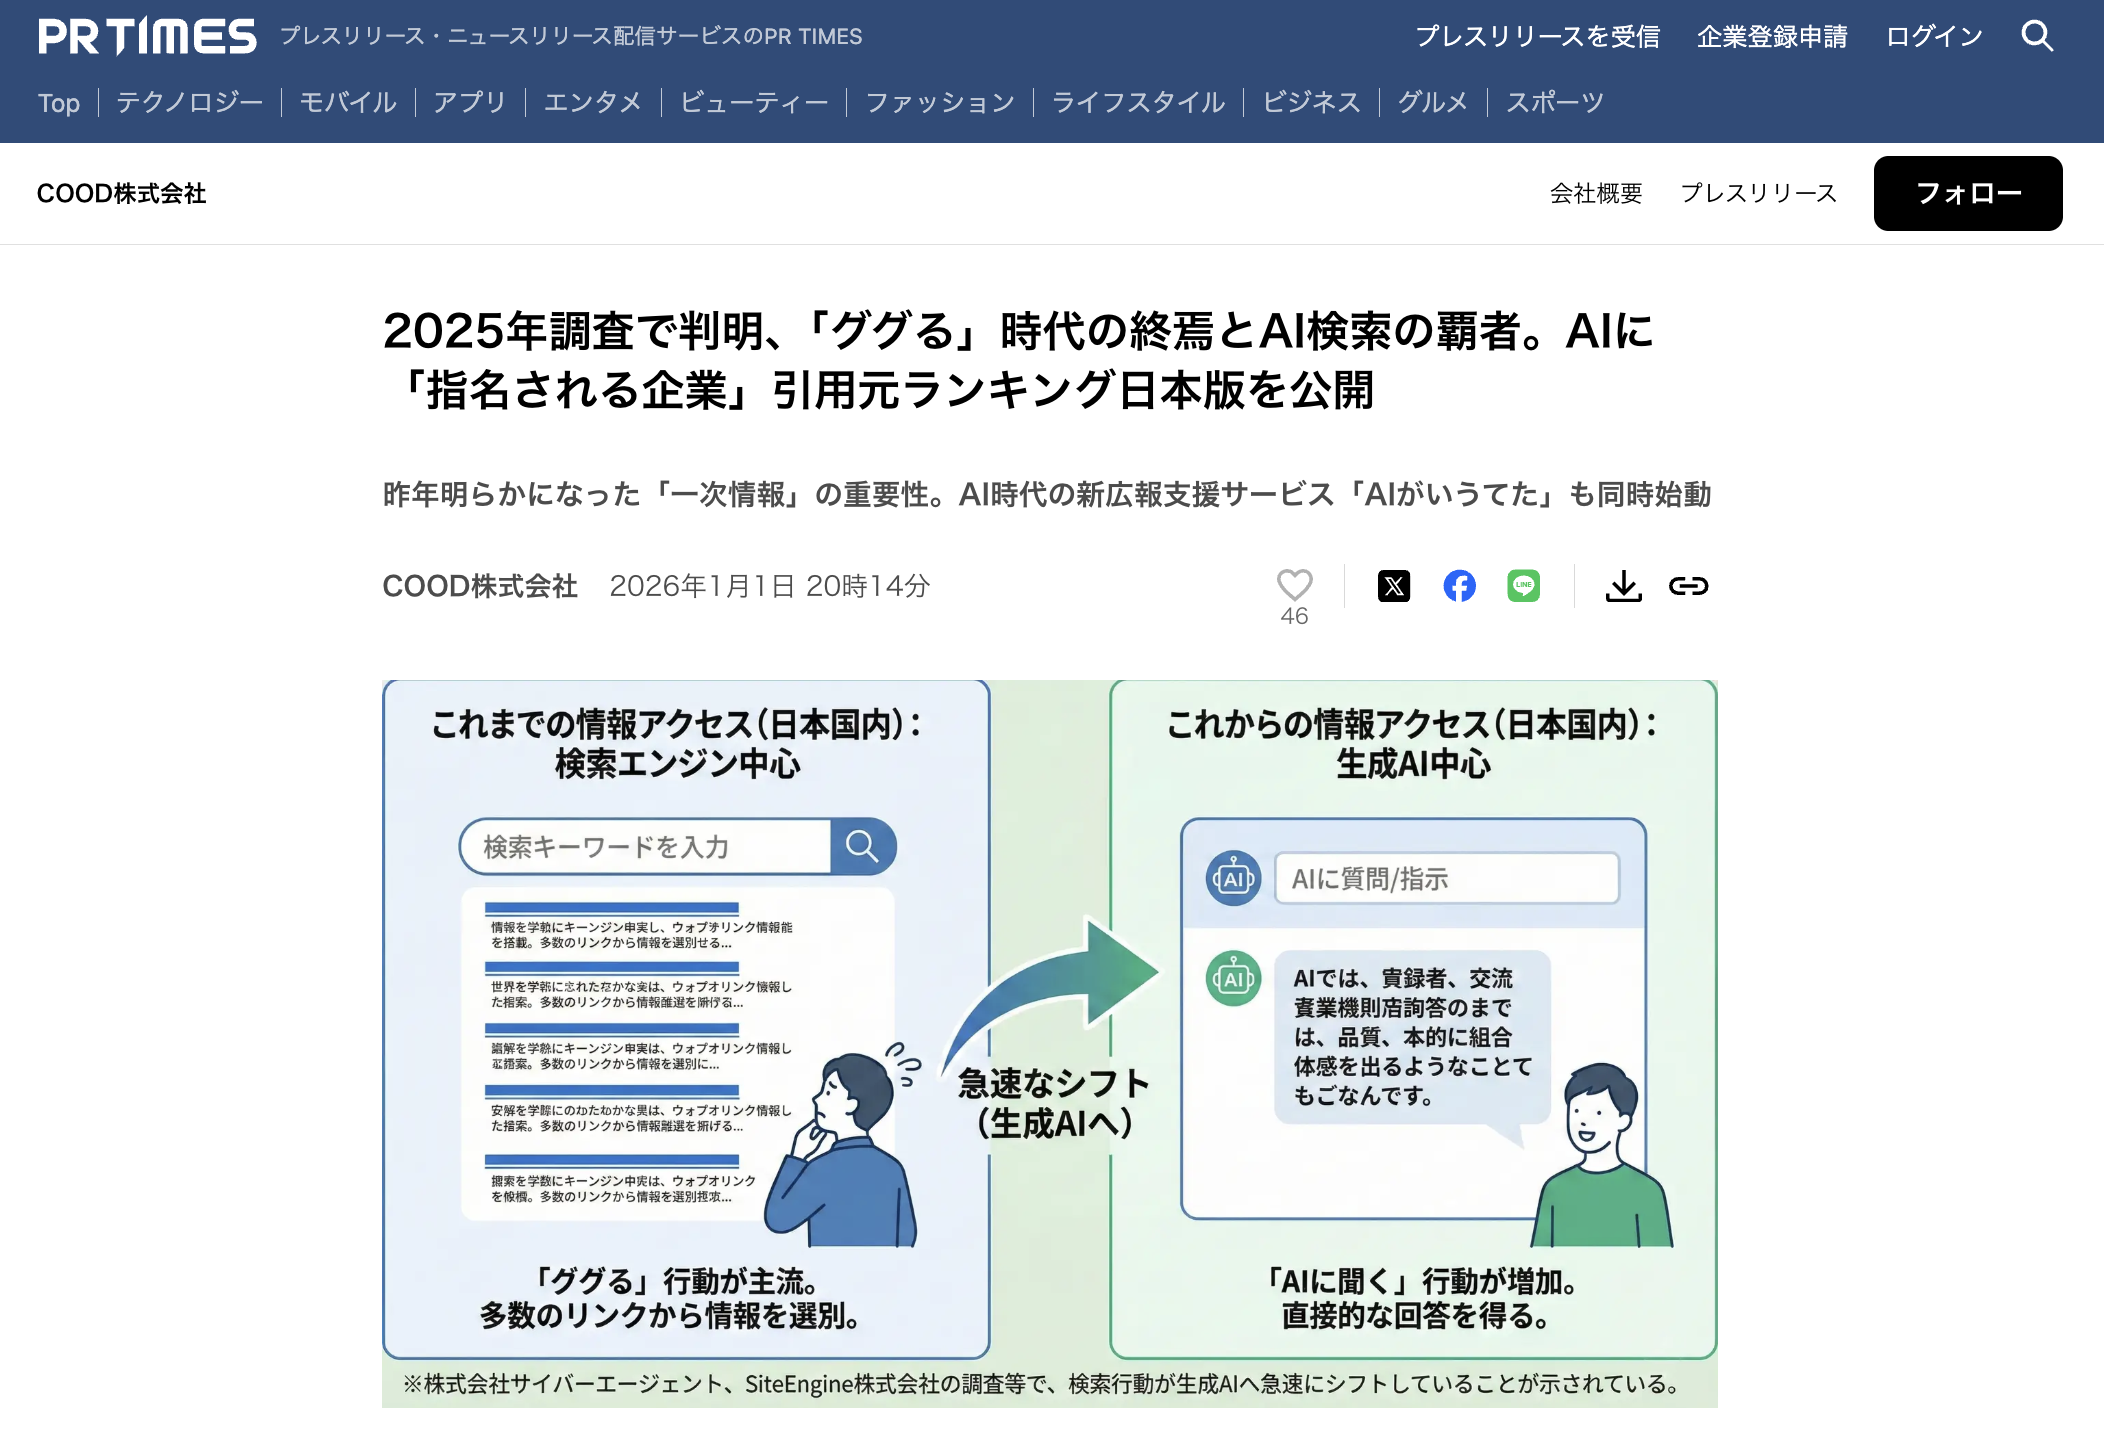2104x1430 pixels.
Task: Go to the Top menu item
Action: click(59, 102)
